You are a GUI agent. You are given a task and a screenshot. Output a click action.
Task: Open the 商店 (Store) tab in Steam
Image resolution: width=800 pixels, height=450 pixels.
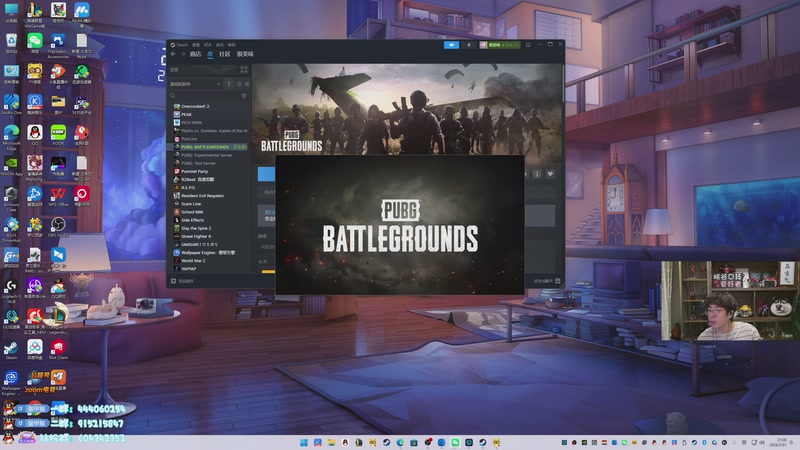(195, 54)
